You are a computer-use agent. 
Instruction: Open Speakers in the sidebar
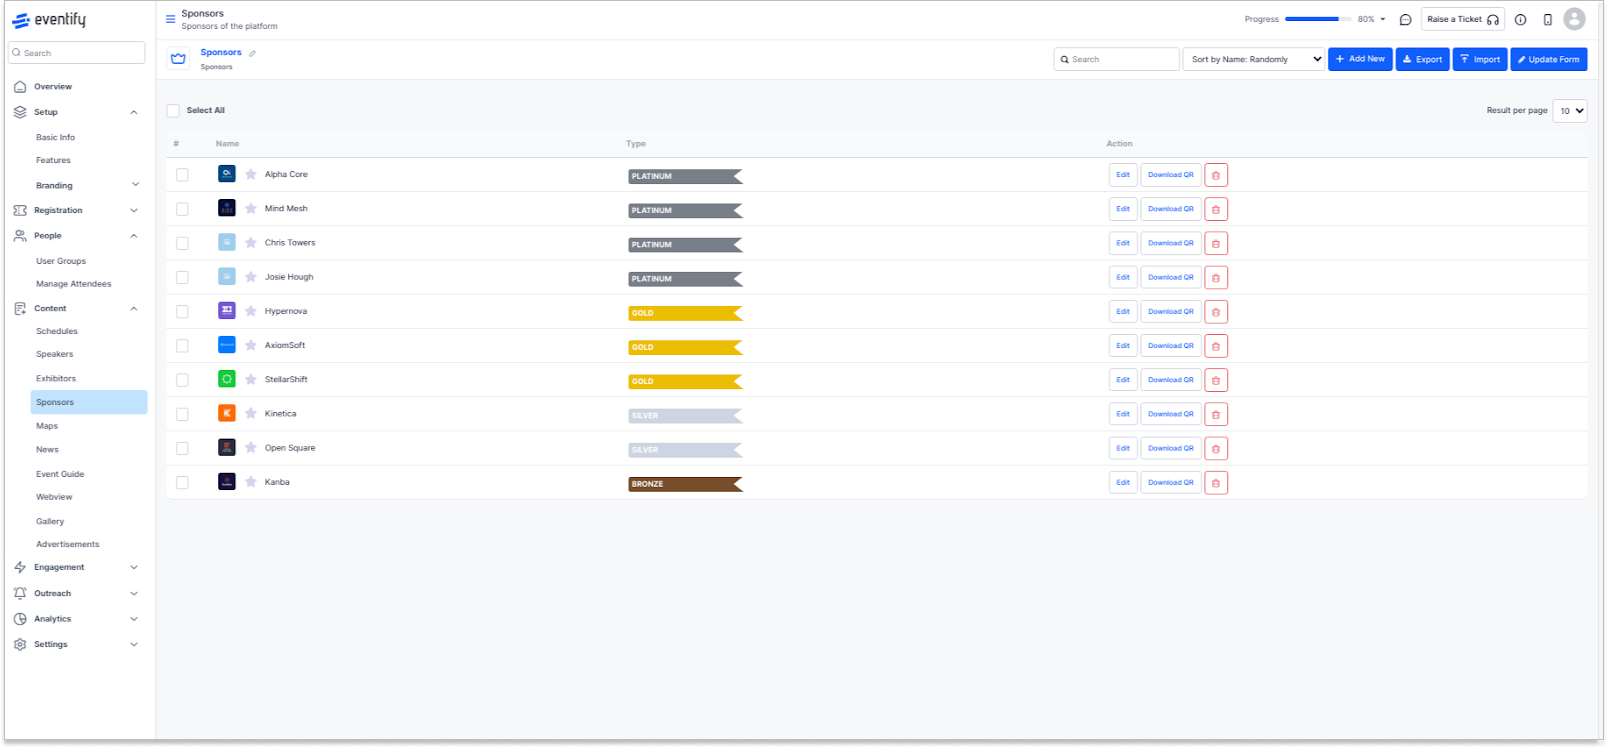coord(55,354)
